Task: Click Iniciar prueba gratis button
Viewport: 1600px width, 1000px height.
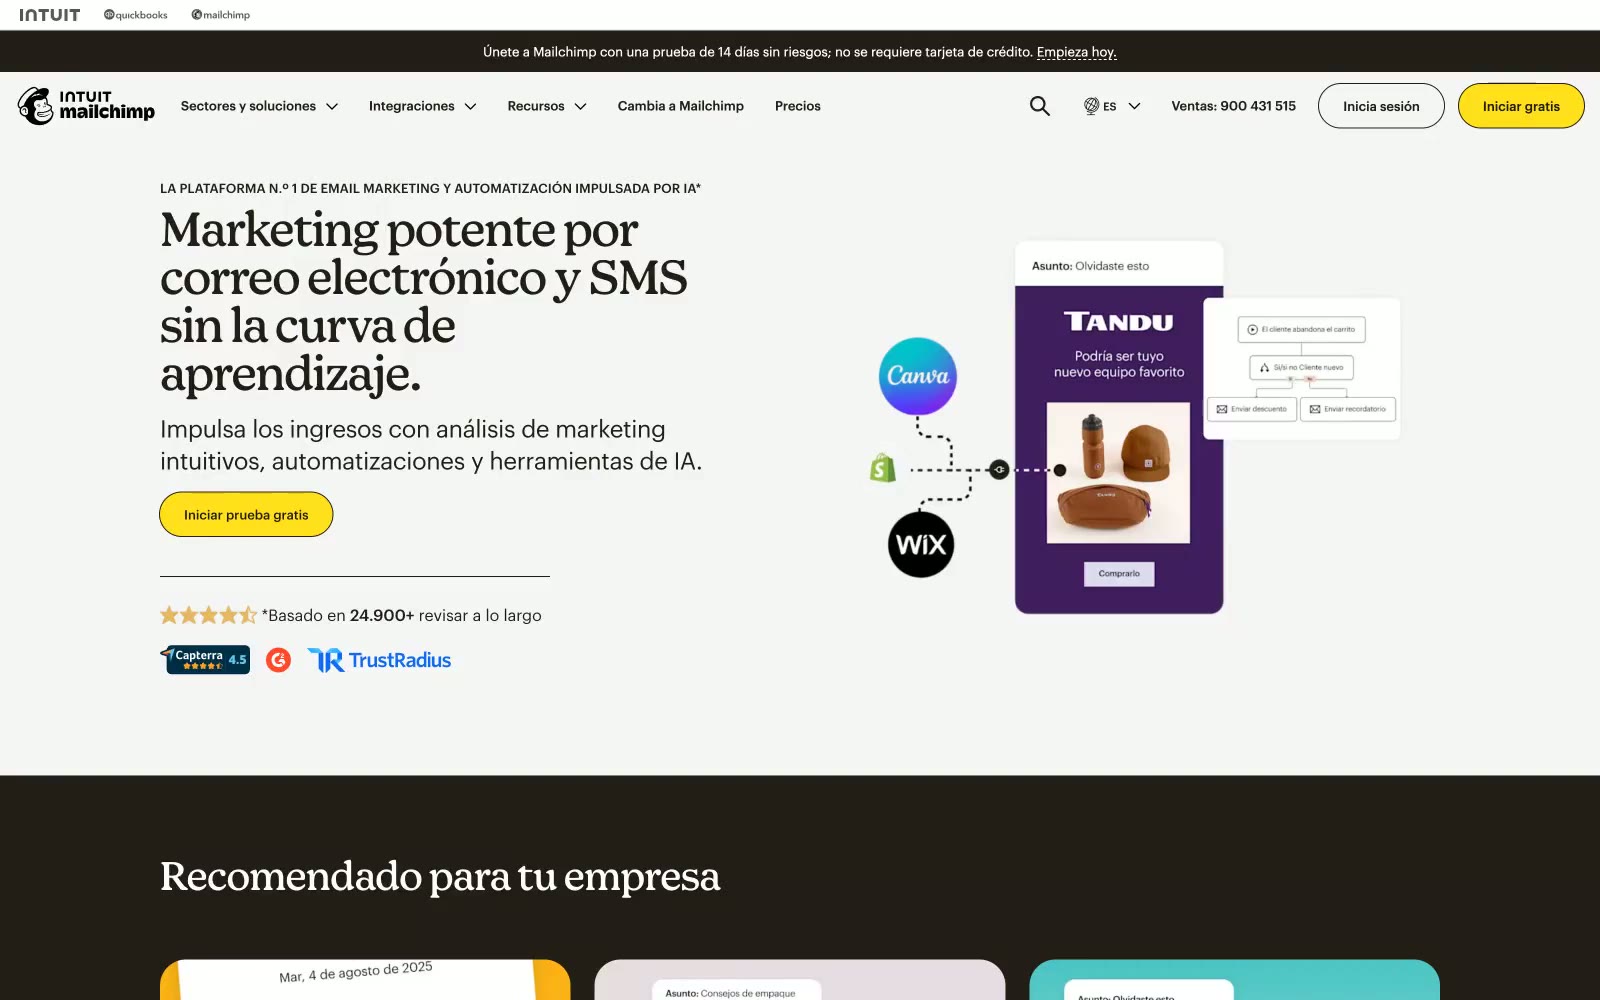Action: click(246, 514)
